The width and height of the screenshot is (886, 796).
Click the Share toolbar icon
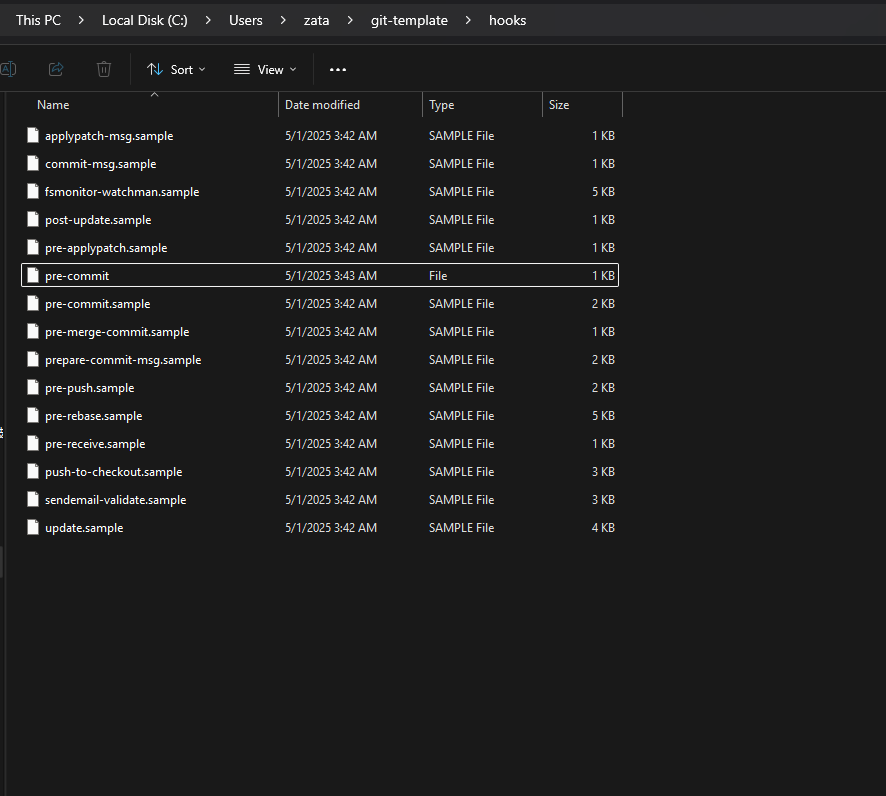tap(56, 69)
